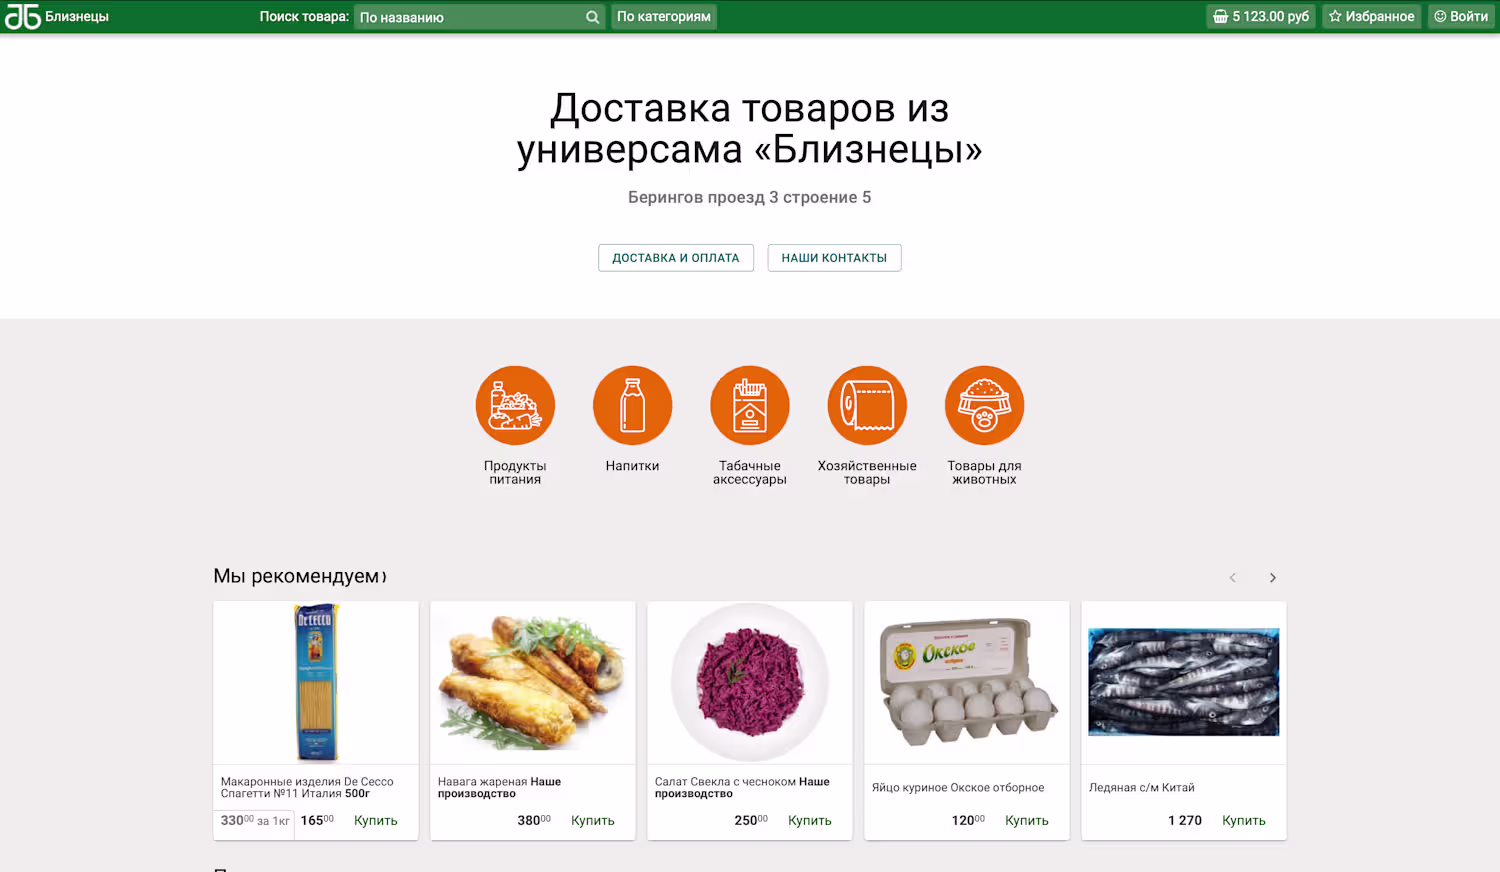Show previous recommended products arrow

(x=1233, y=578)
